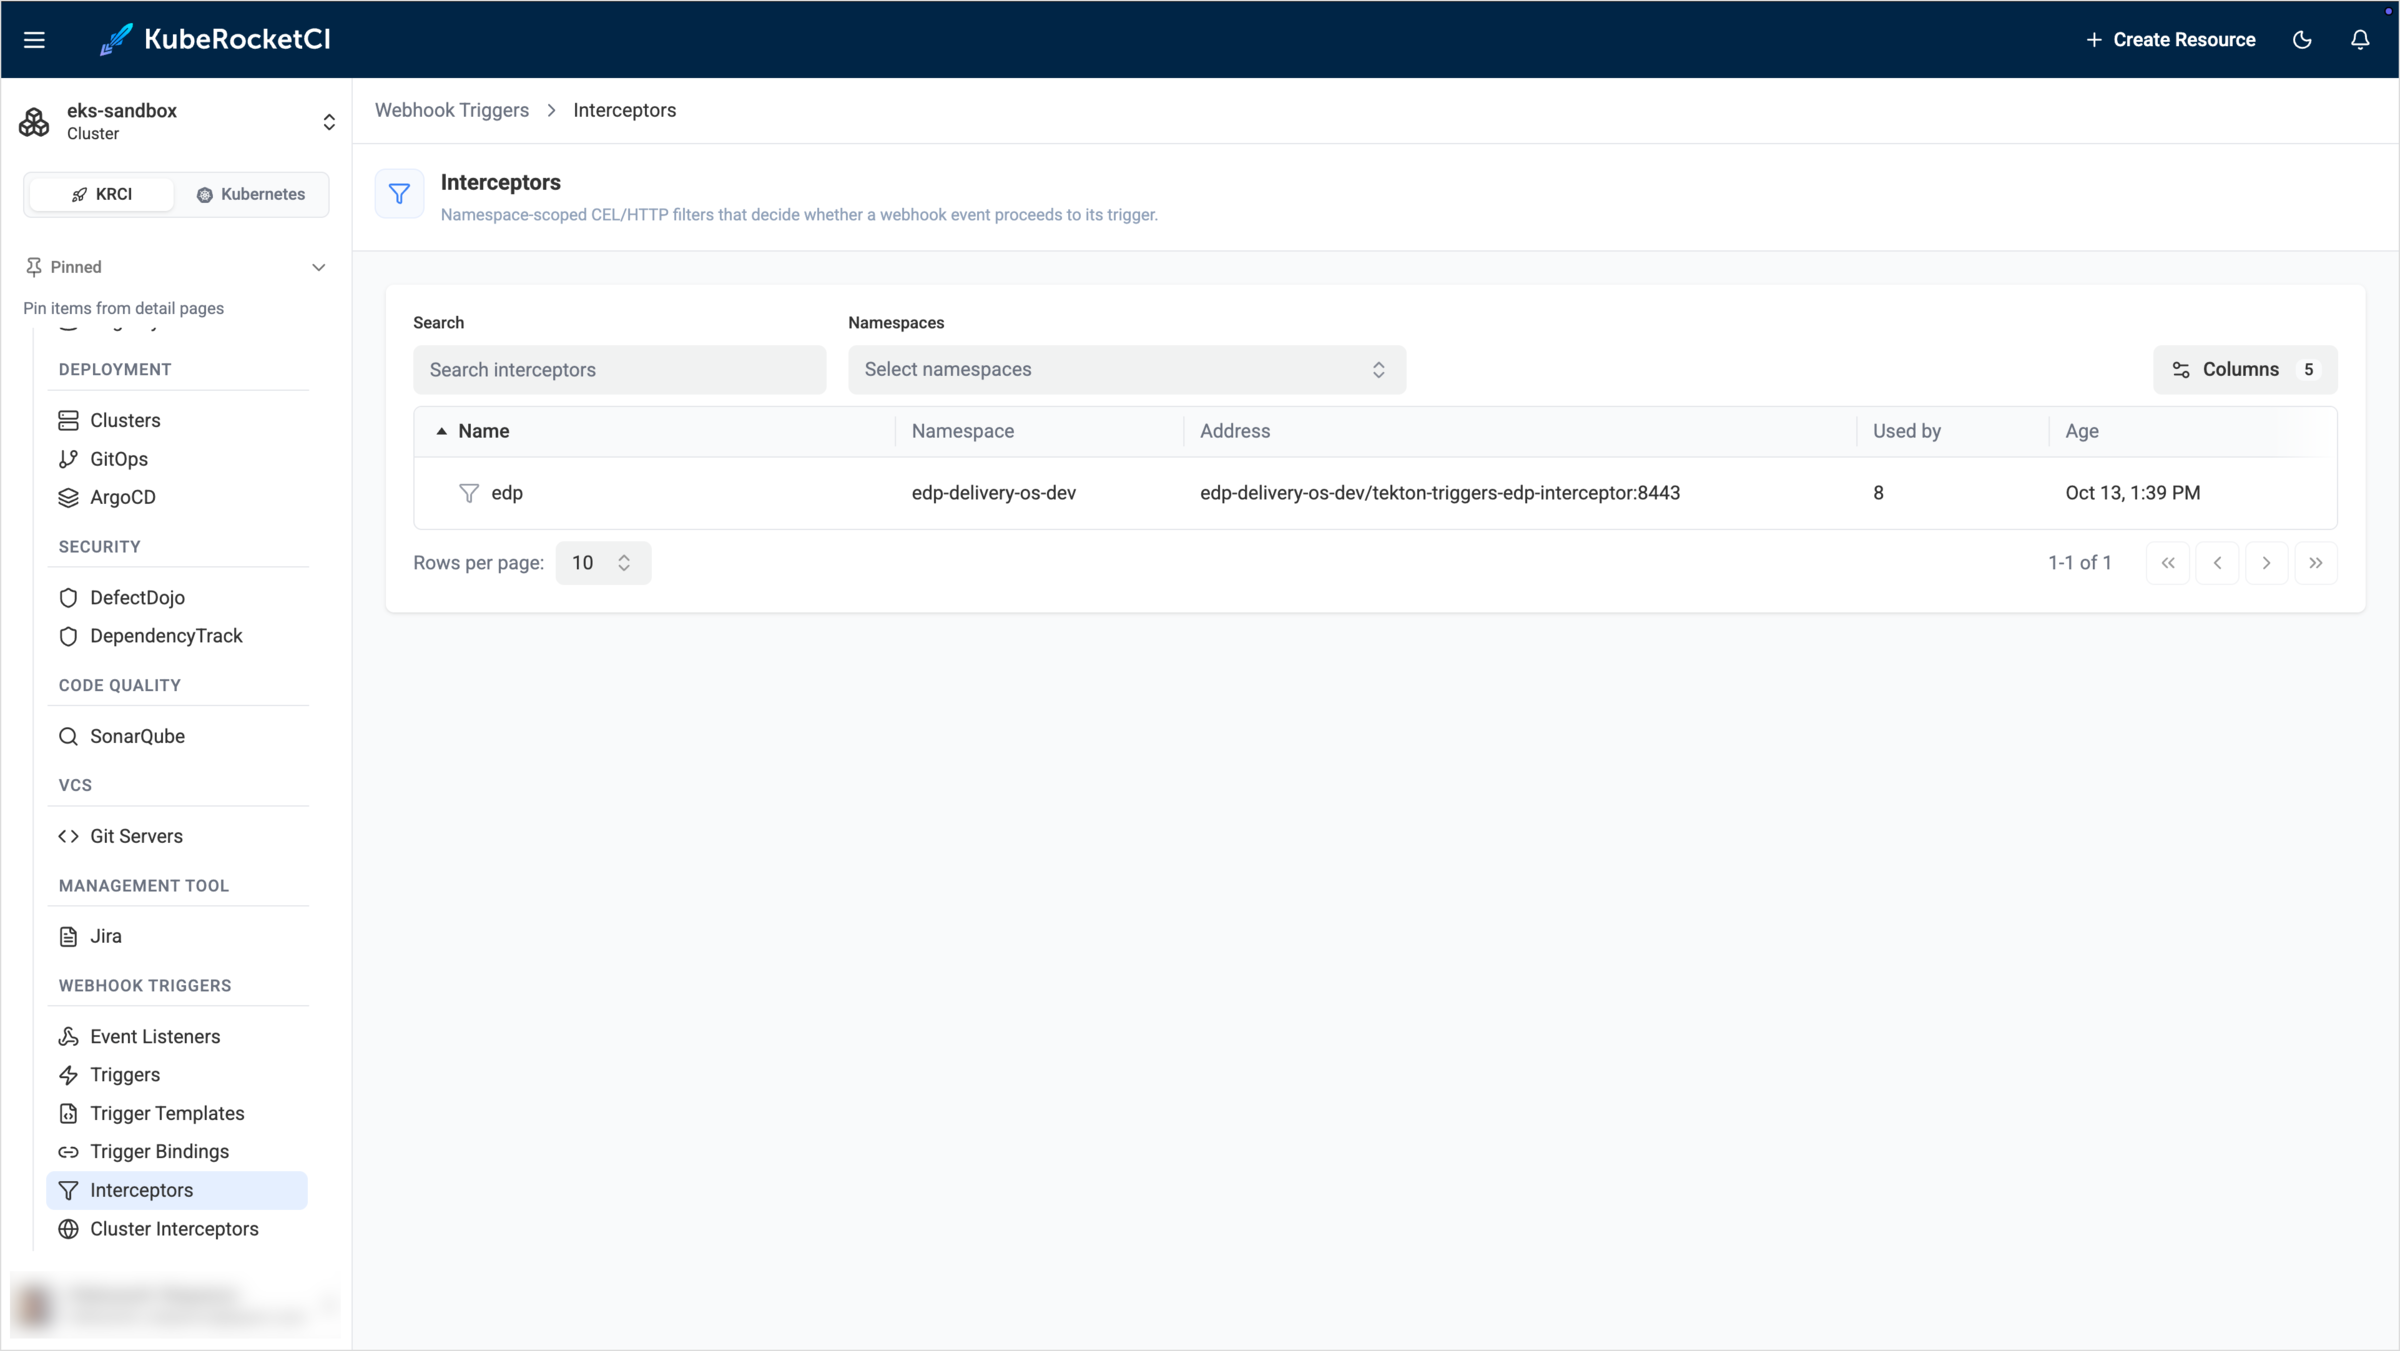Open DependencyTrack in the sidebar
2400x1351 pixels.
click(x=177, y=636)
